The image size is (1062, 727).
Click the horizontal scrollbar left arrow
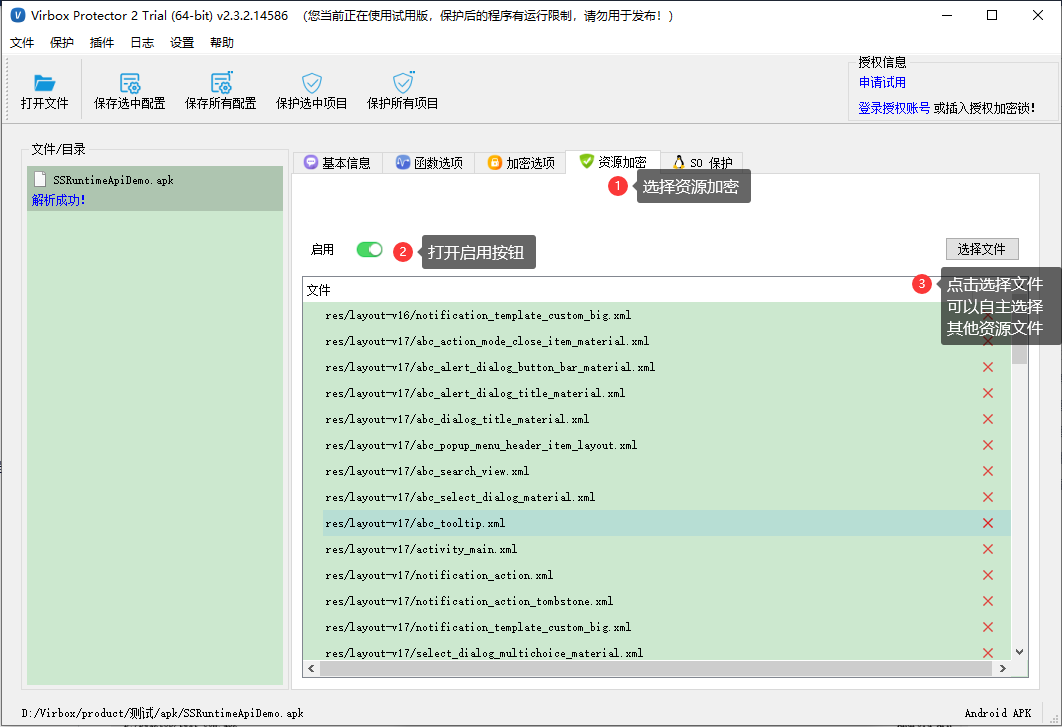[312, 668]
